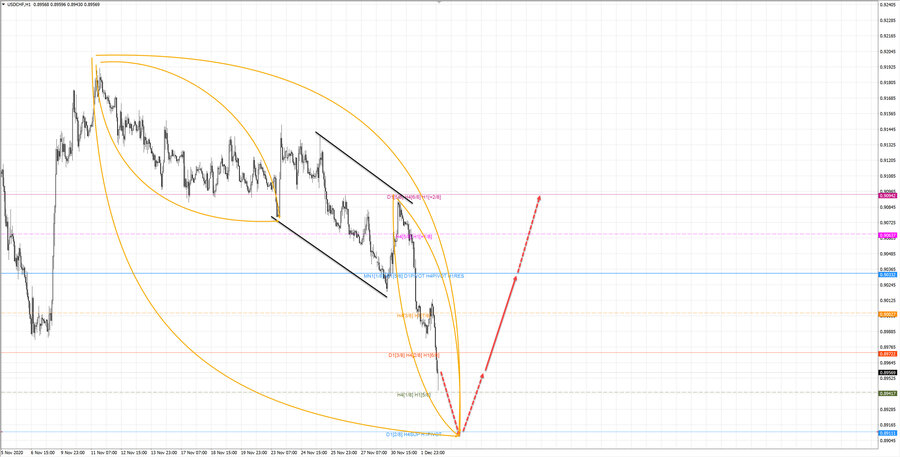The height and width of the screenshot is (457, 900).
Task: Select the magenta 0.90942 price label
Action: 887,196
